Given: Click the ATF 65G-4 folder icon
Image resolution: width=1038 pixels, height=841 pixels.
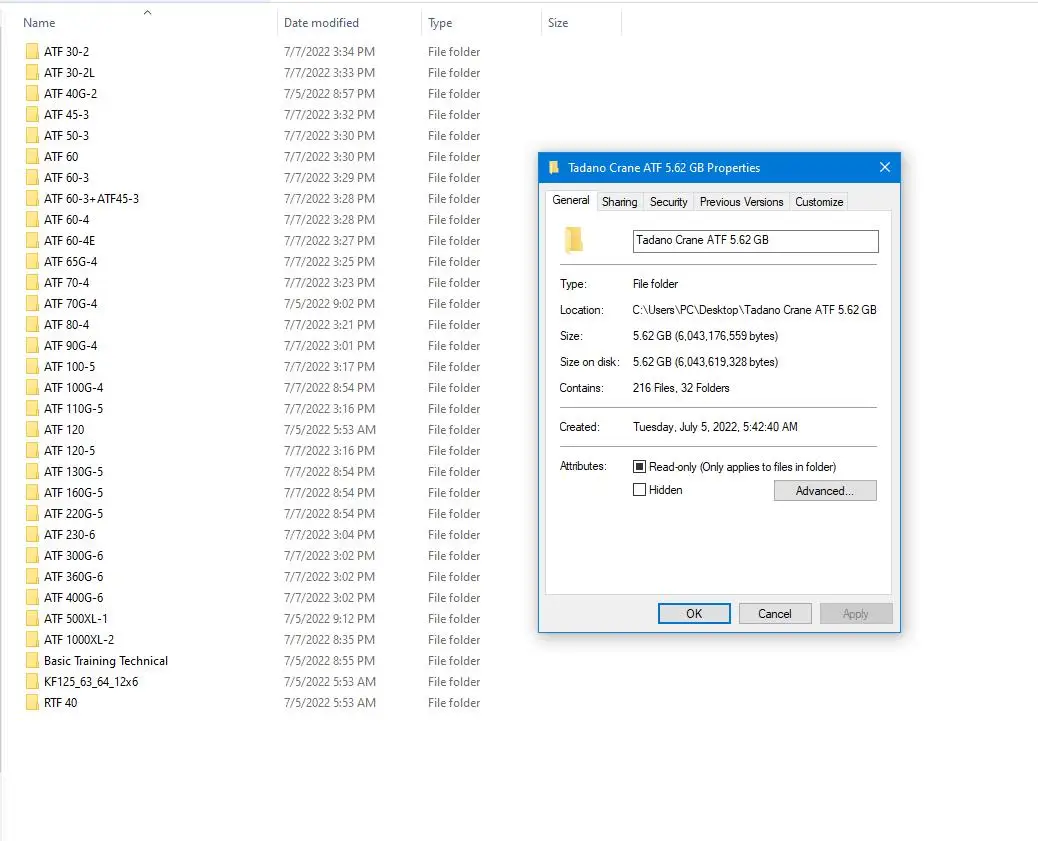Looking at the screenshot, I should point(32,262).
